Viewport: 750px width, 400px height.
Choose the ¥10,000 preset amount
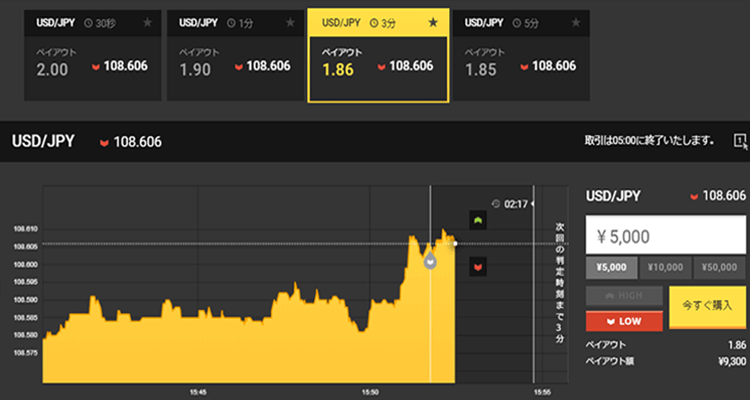665,267
